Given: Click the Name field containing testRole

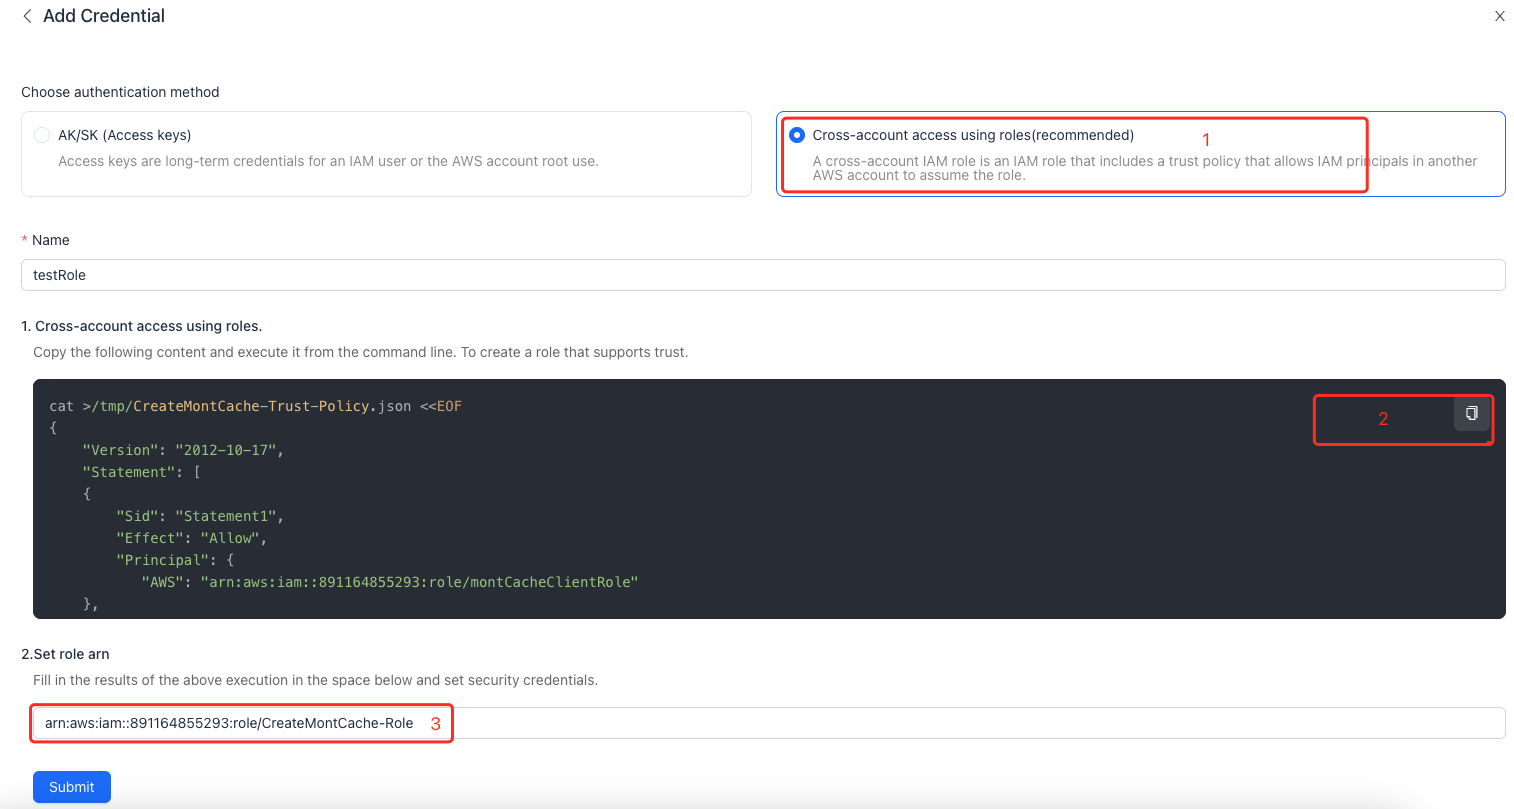Looking at the screenshot, I should (762, 275).
